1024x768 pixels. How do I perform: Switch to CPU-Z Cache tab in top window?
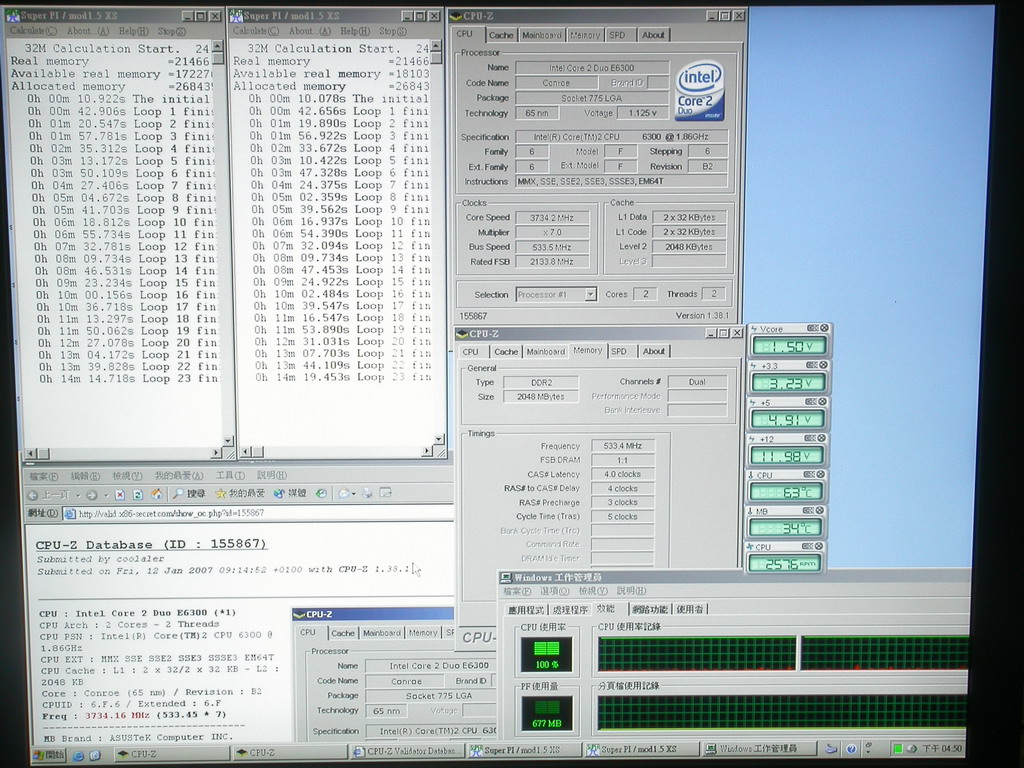click(x=501, y=35)
